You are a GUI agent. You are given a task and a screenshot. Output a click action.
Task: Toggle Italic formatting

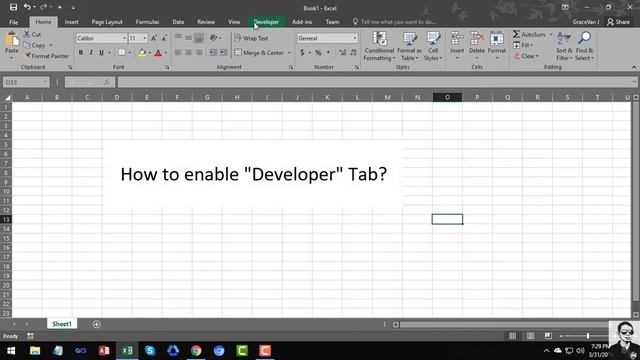(91, 53)
